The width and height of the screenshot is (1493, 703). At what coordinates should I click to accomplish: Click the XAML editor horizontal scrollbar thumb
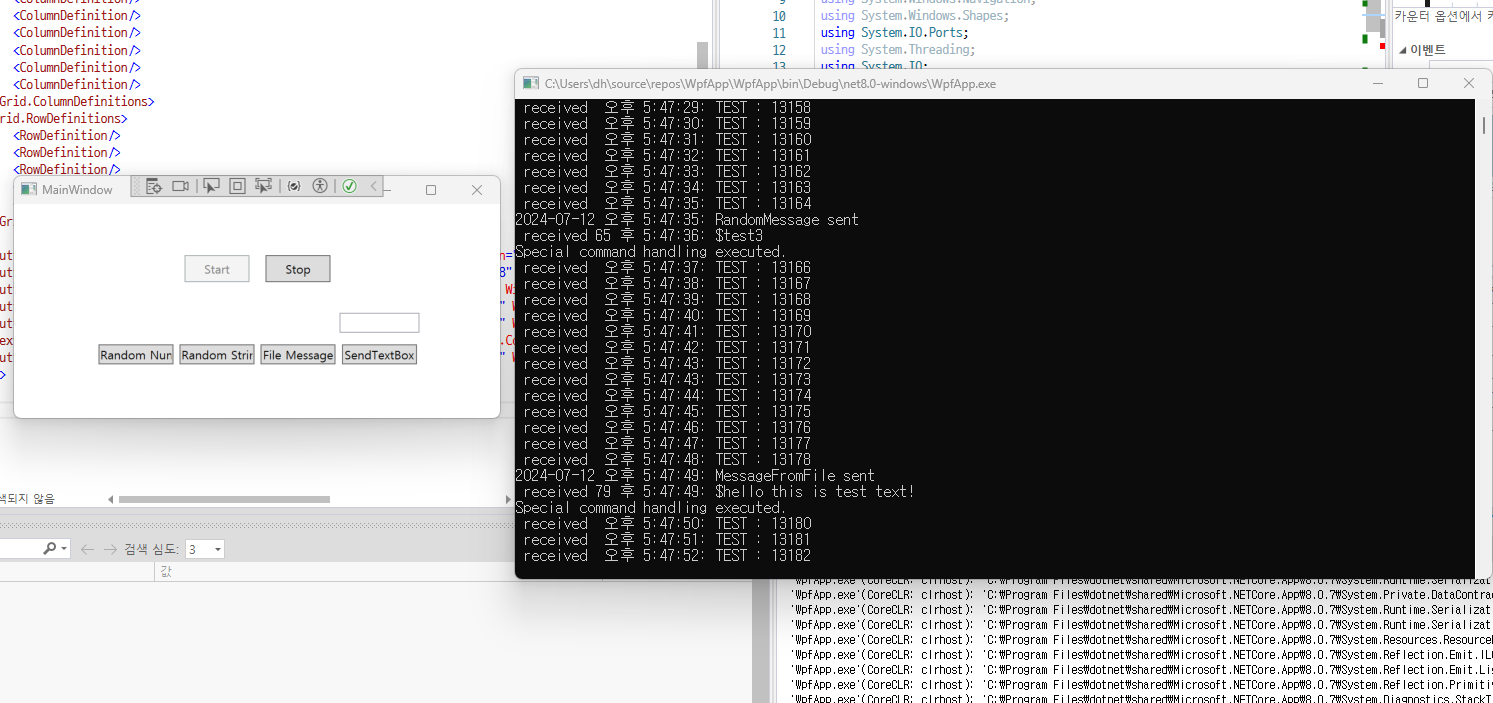[x=224, y=499]
